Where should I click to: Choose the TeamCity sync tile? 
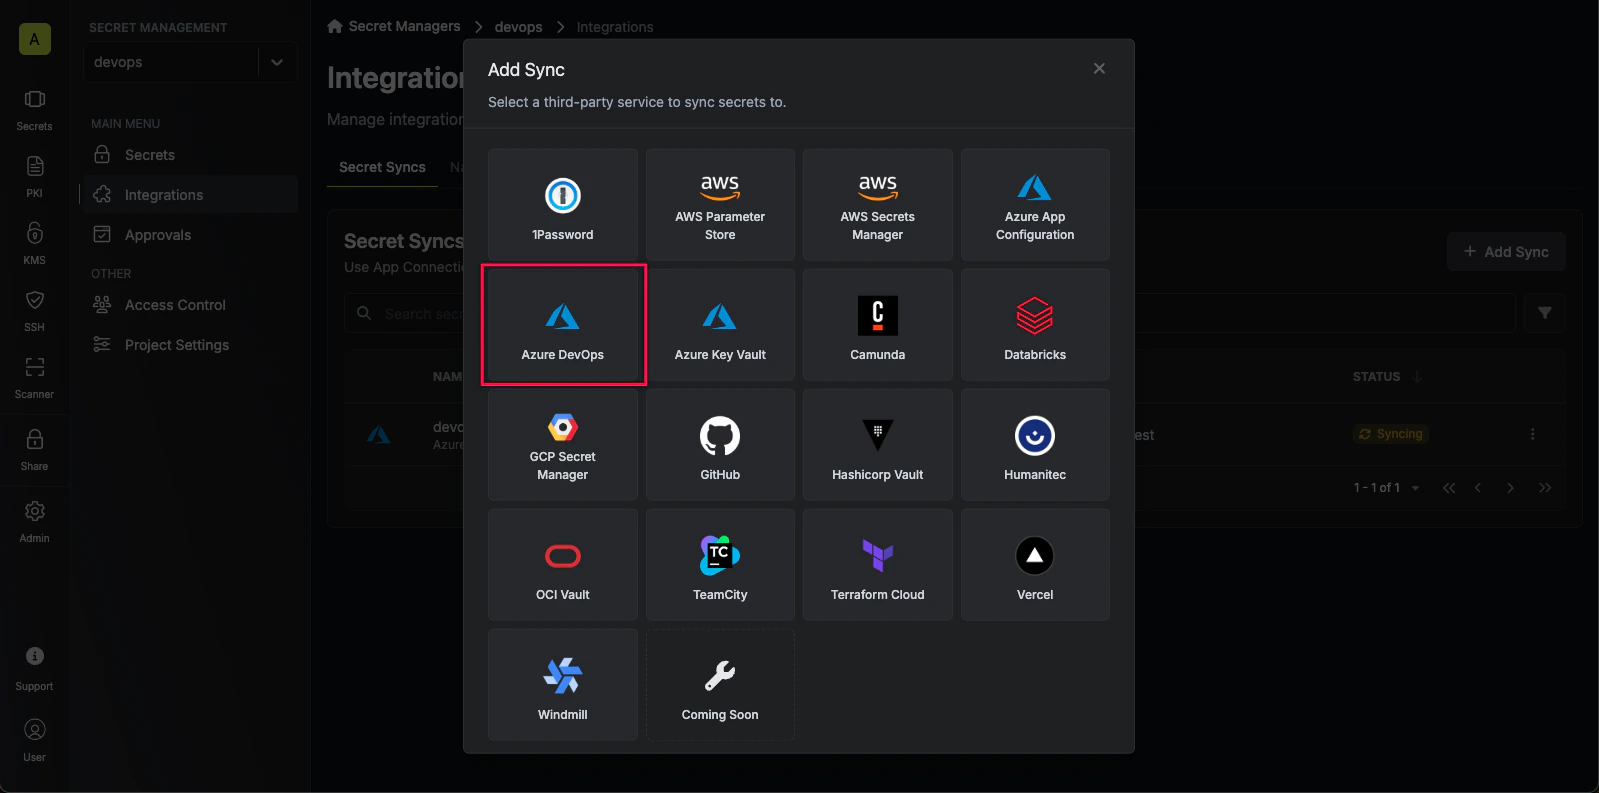click(720, 565)
